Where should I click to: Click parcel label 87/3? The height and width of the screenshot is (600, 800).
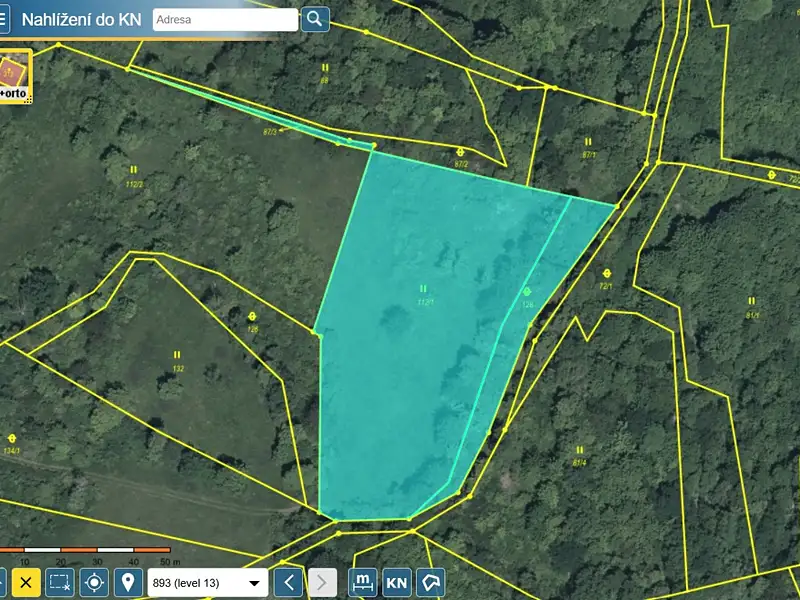270,132
